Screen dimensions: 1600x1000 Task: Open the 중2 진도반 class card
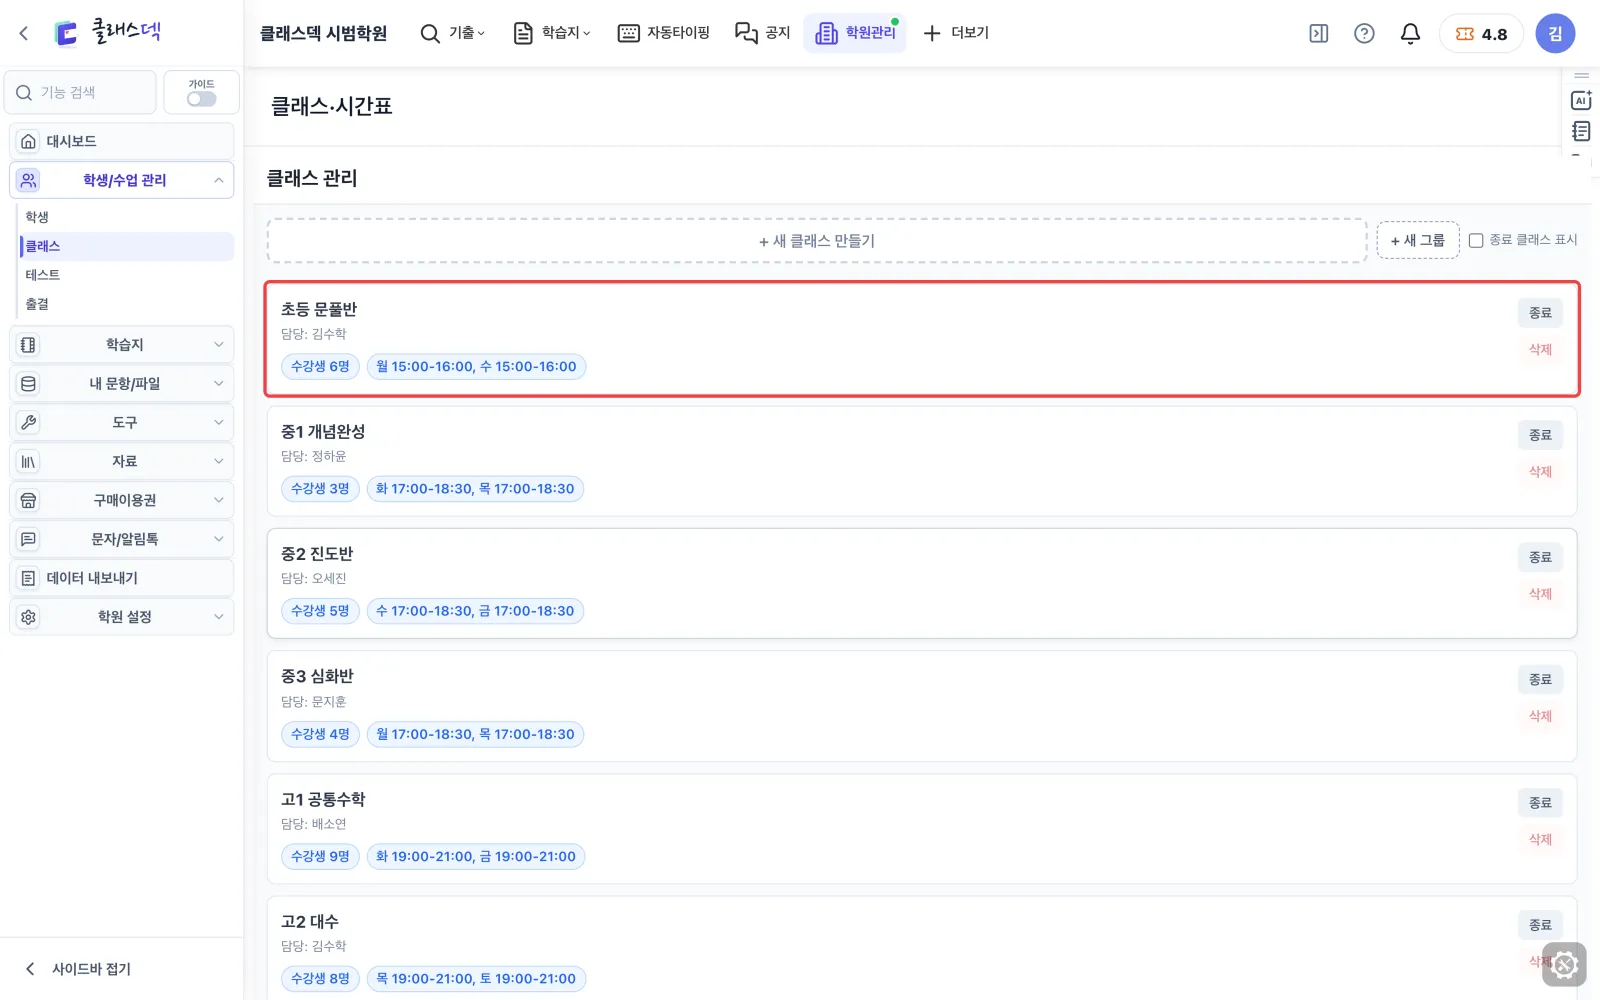[922, 584]
